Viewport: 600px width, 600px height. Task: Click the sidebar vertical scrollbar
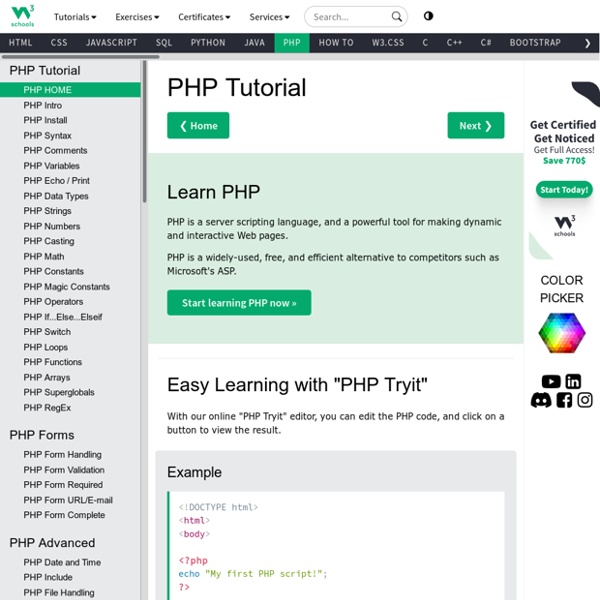(145, 132)
